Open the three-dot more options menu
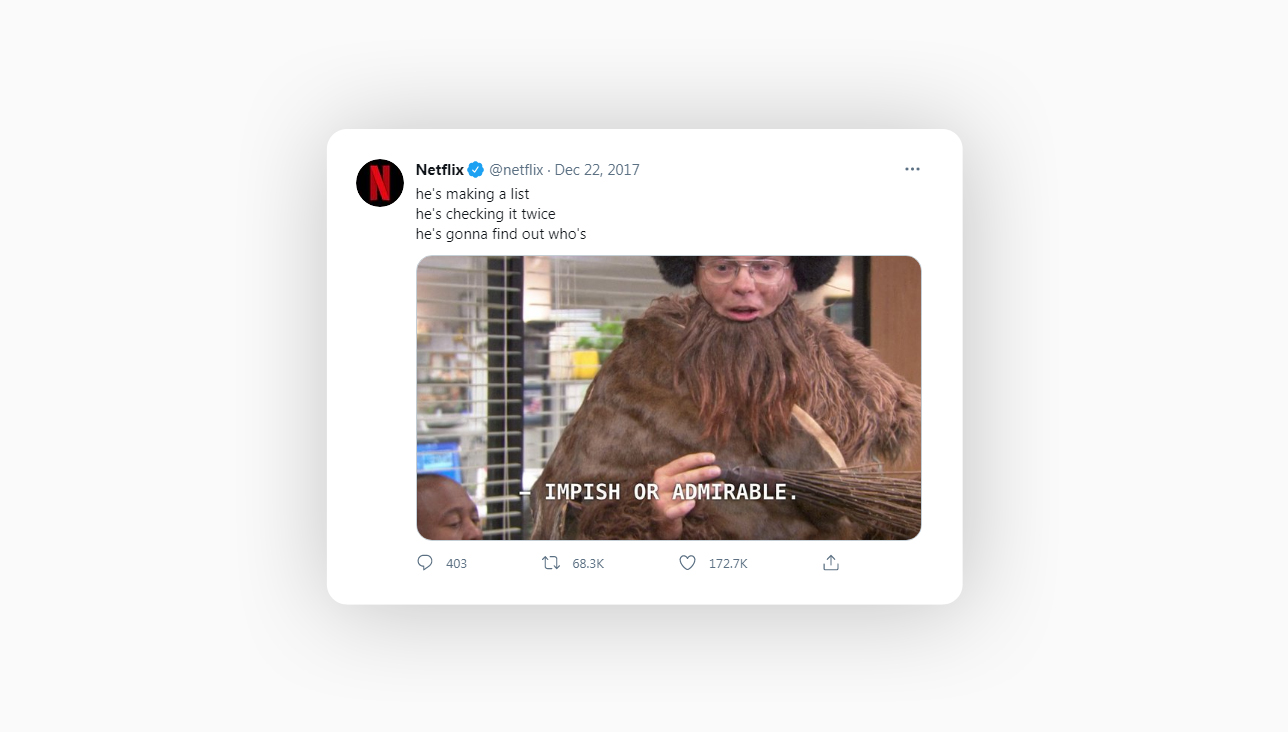 [x=912, y=169]
